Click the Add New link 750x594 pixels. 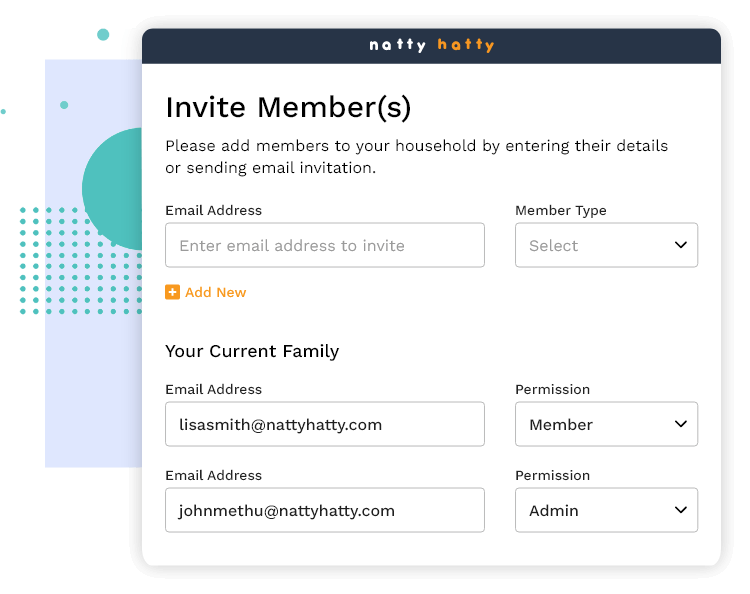215,292
